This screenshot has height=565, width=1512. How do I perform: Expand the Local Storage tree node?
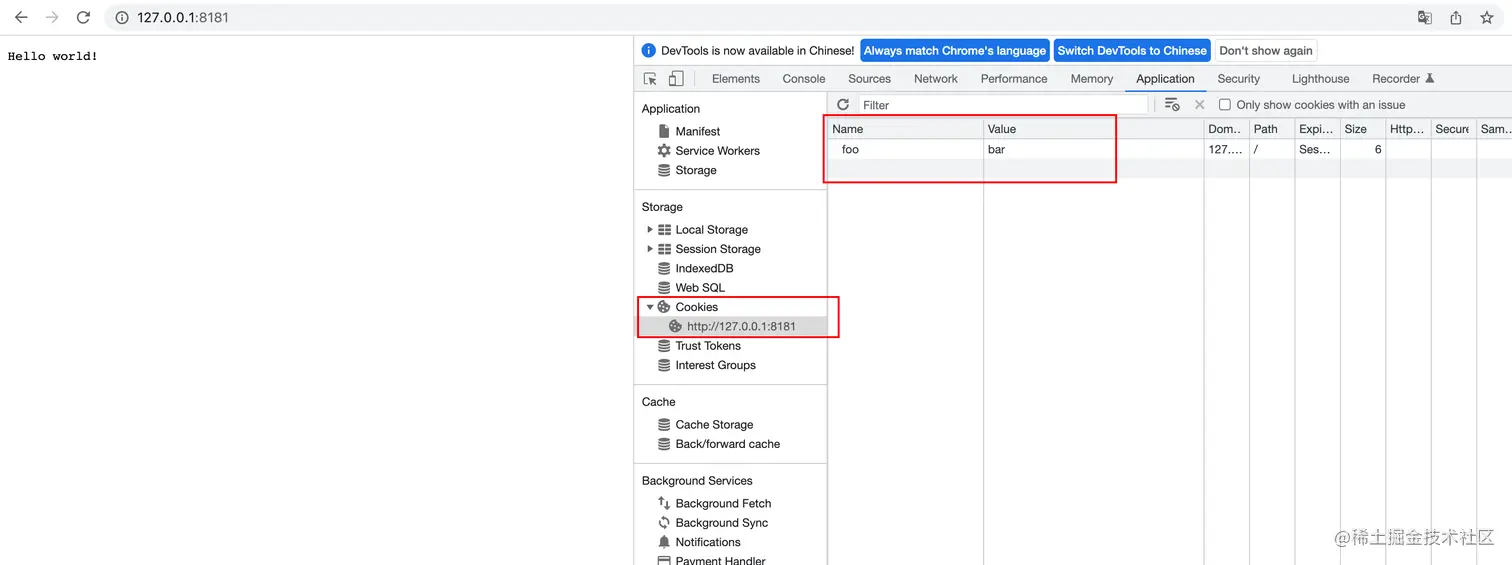[650, 230]
